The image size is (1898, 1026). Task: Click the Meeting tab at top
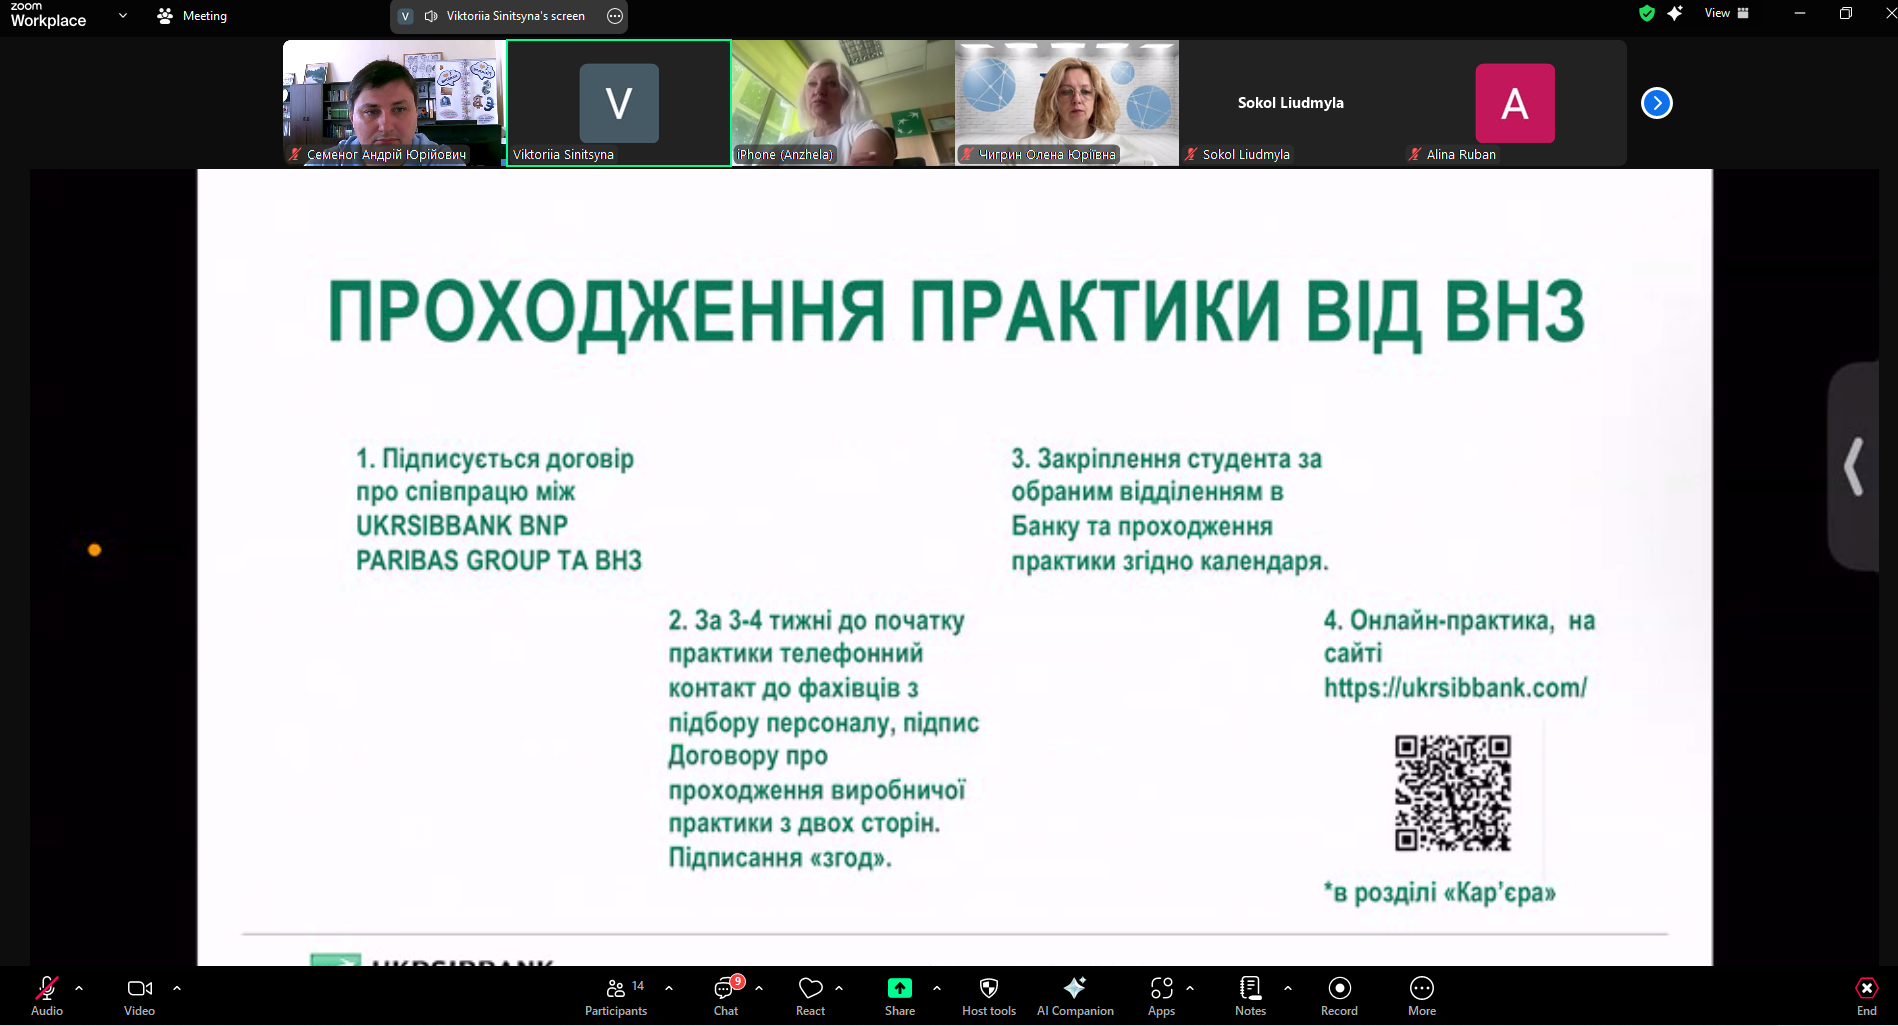(193, 16)
